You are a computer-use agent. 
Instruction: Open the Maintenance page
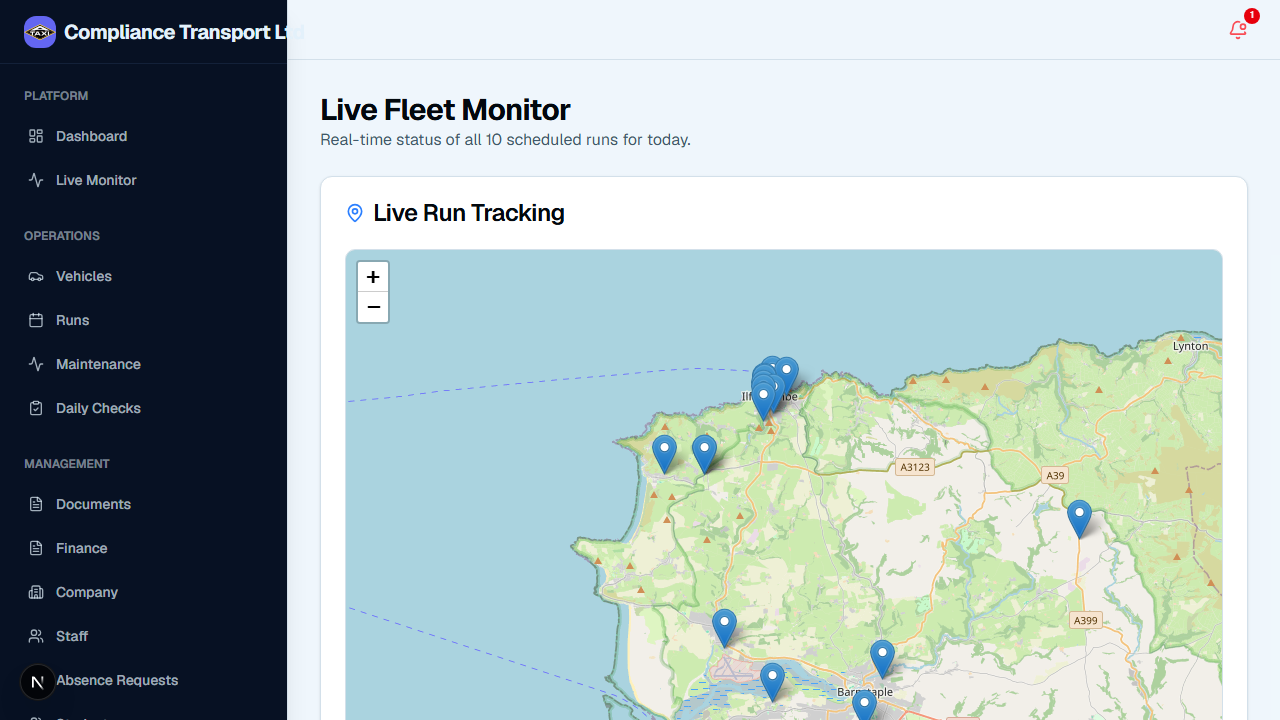pyautogui.click(x=143, y=364)
